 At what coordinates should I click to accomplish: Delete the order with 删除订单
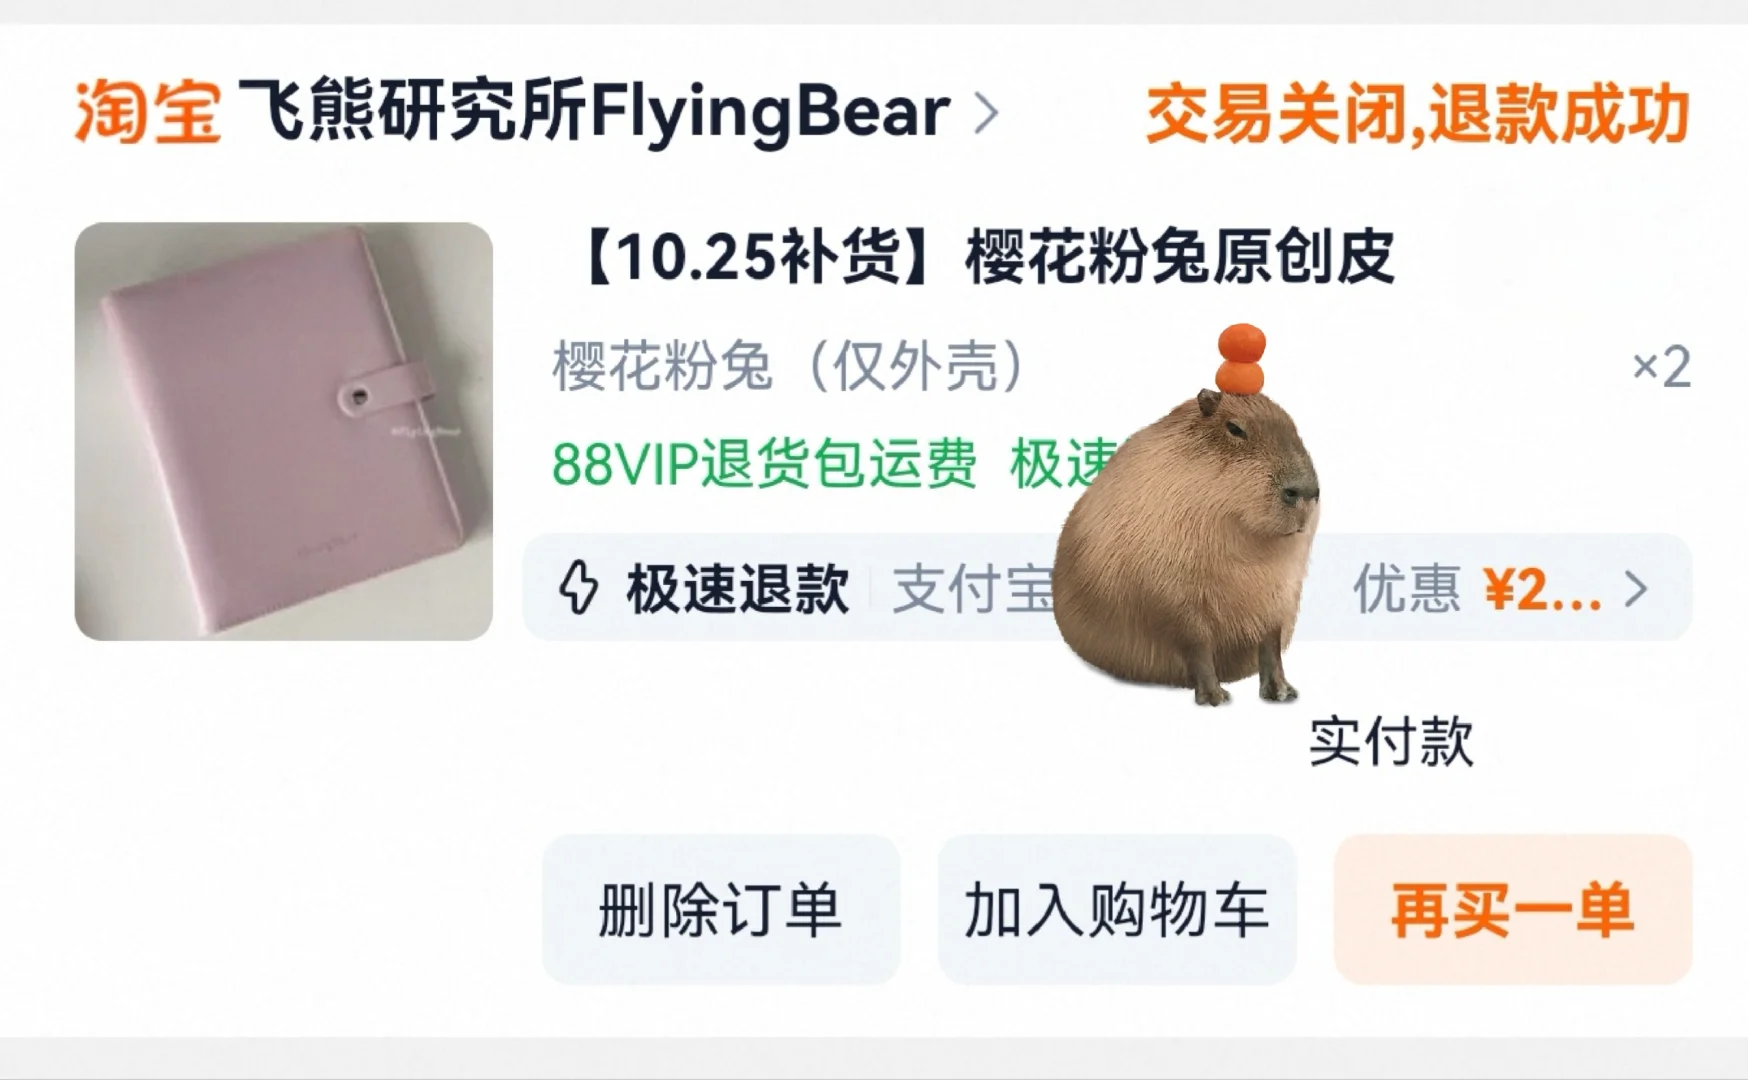[721, 909]
